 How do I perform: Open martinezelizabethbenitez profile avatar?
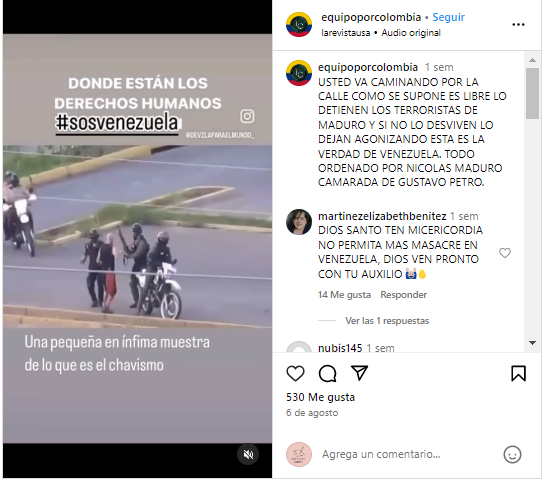click(299, 222)
